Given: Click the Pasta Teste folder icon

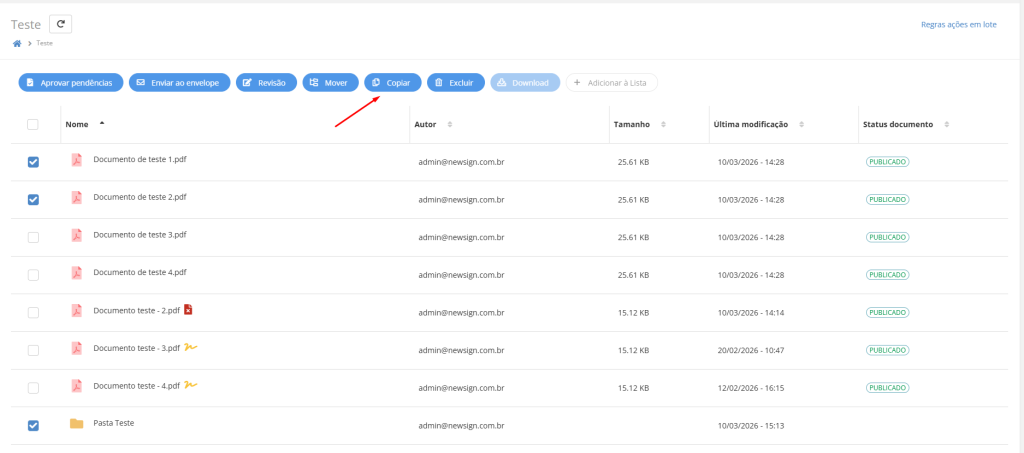Looking at the screenshot, I should [76, 424].
